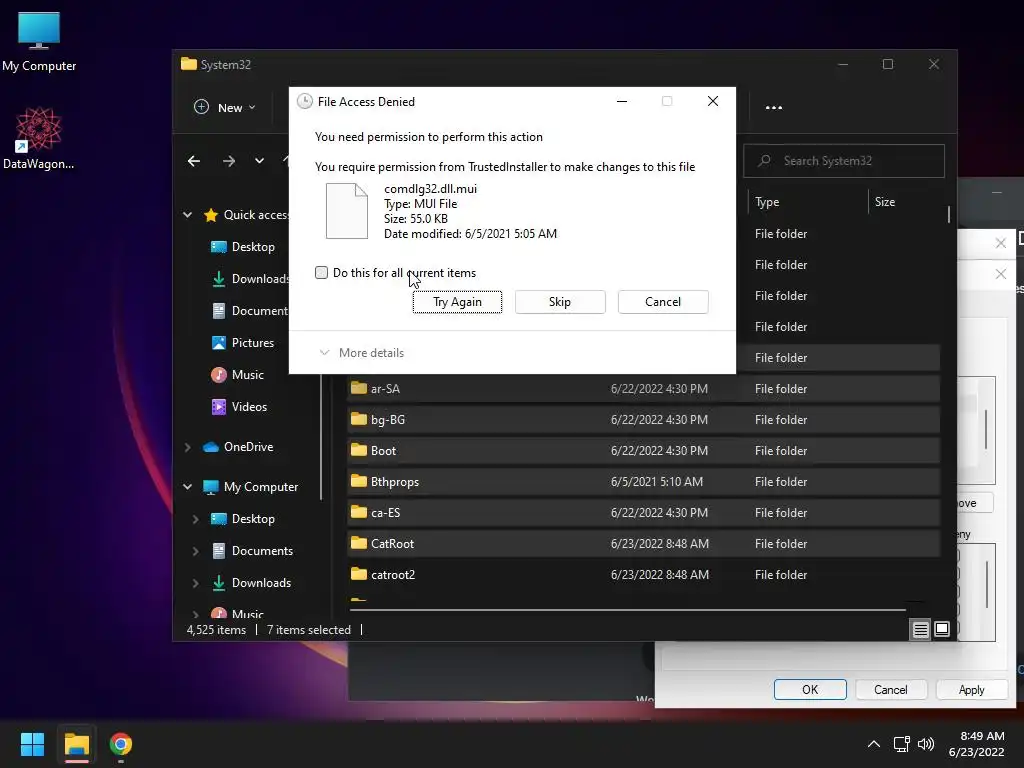Click the Skip button
Image resolution: width=1024 pixels, height=768 pixels.
point(560,302)
